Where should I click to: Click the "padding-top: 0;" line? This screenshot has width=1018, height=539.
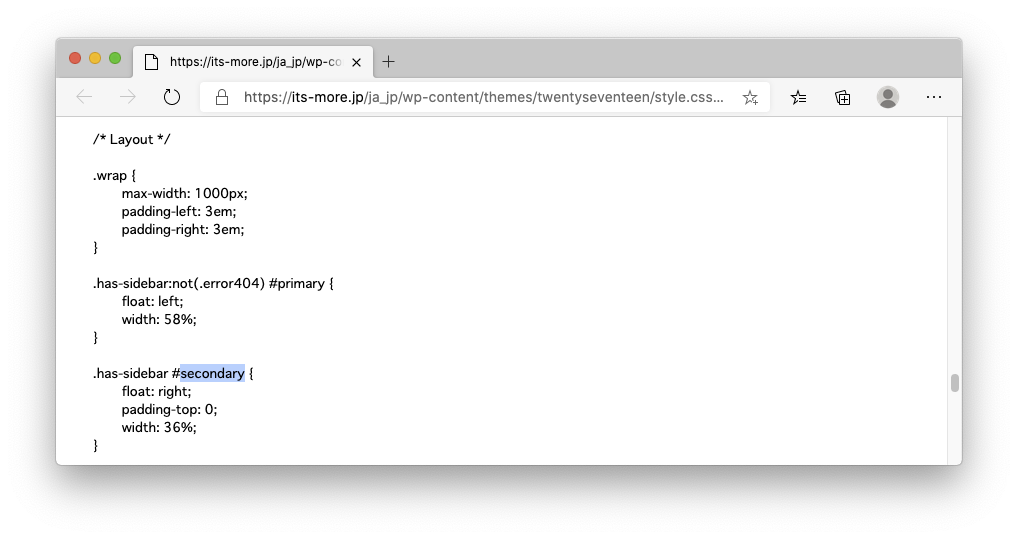coord(169,409)
